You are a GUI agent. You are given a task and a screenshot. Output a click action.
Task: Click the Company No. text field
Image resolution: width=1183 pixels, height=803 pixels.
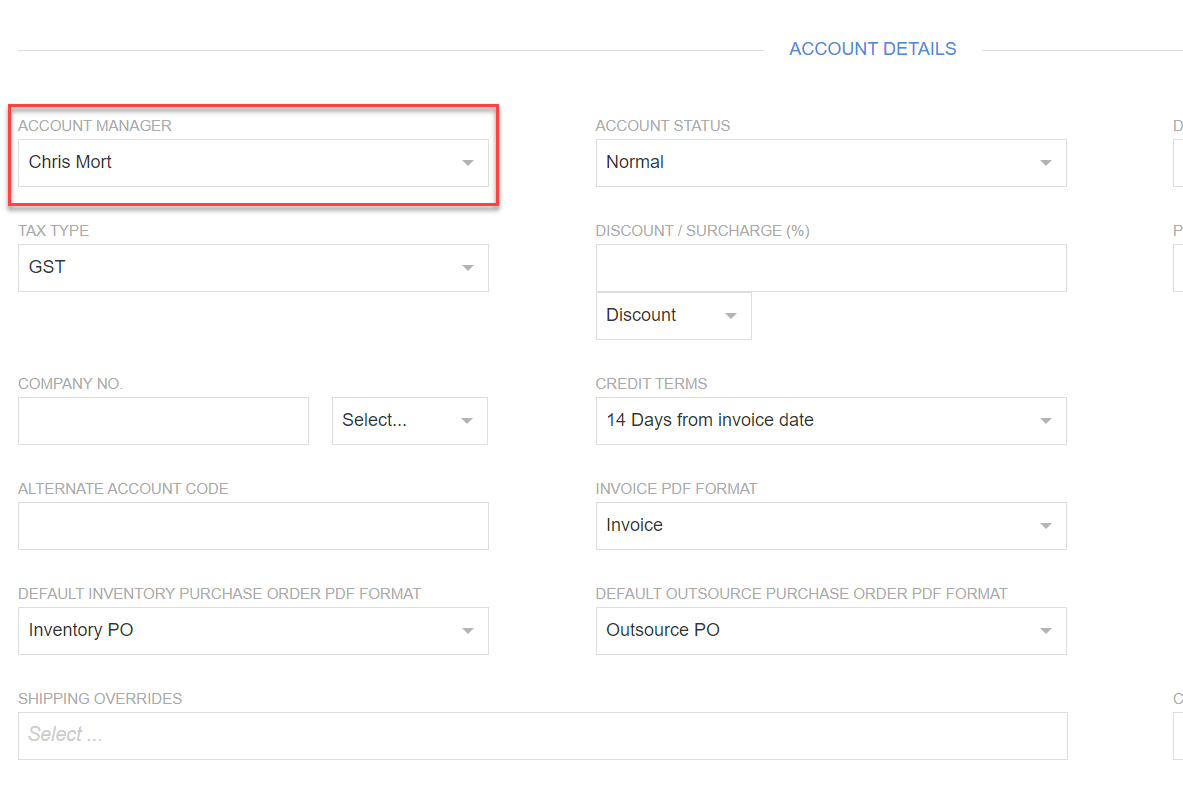point(163,421)
